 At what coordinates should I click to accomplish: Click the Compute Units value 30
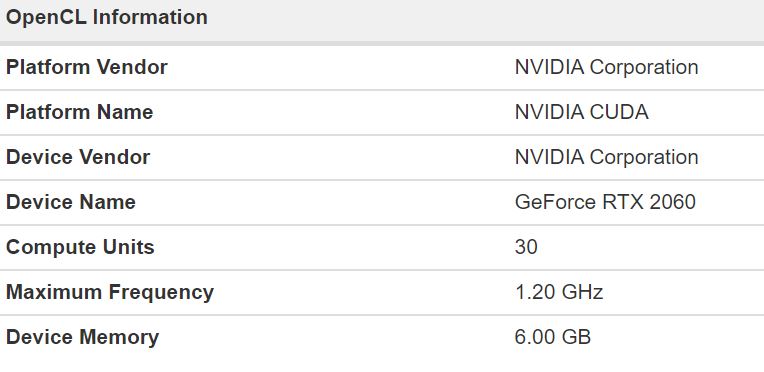pyautogui.click(x=526, y=247)
